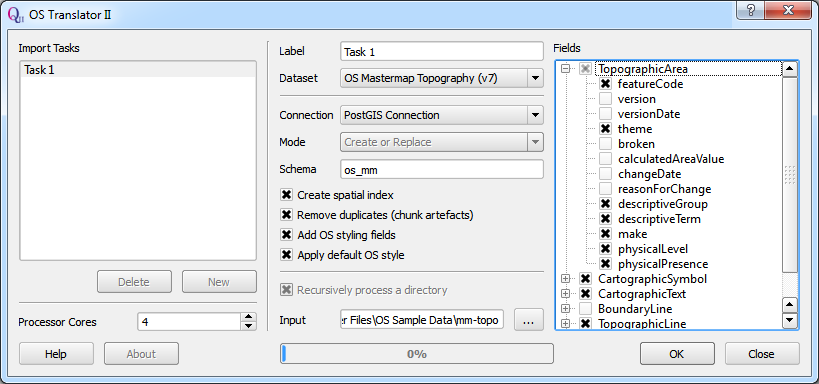Select Task 1 in Import Tasks list
This screenshot has width=819, height=384.
138,70
